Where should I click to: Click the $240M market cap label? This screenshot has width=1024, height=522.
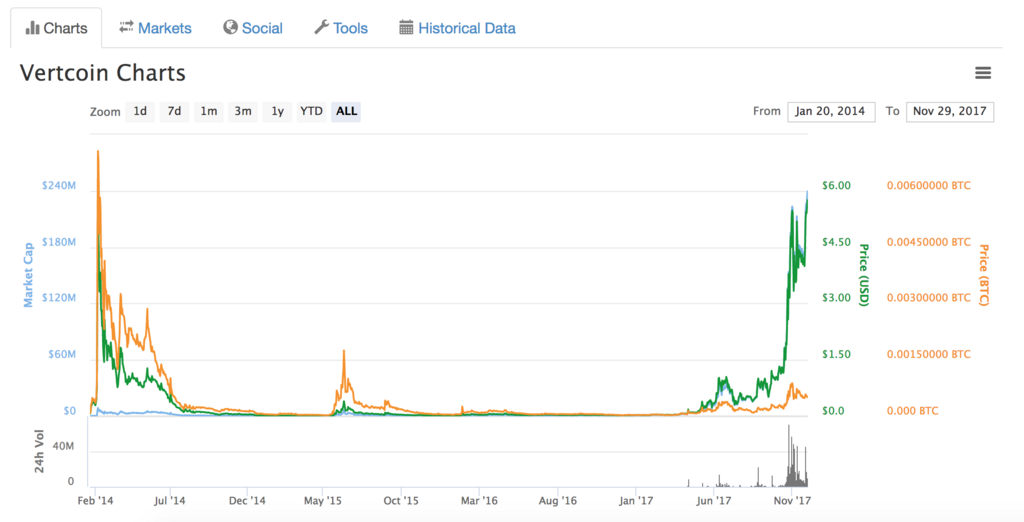pyautogui.click(x=59, y=186)
